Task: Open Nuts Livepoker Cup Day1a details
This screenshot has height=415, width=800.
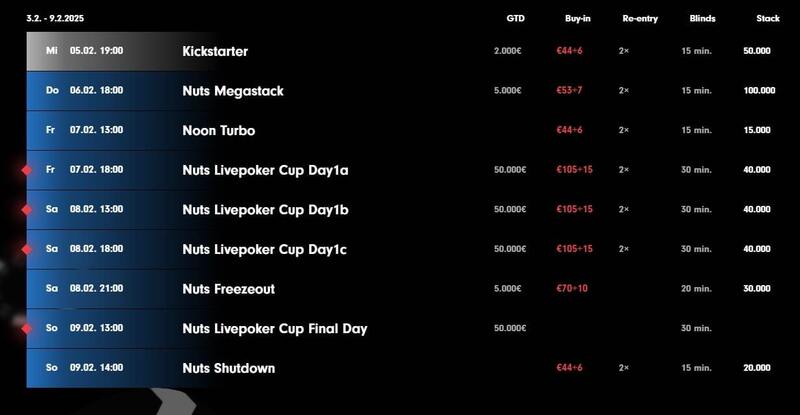Action: click(265, 170)
